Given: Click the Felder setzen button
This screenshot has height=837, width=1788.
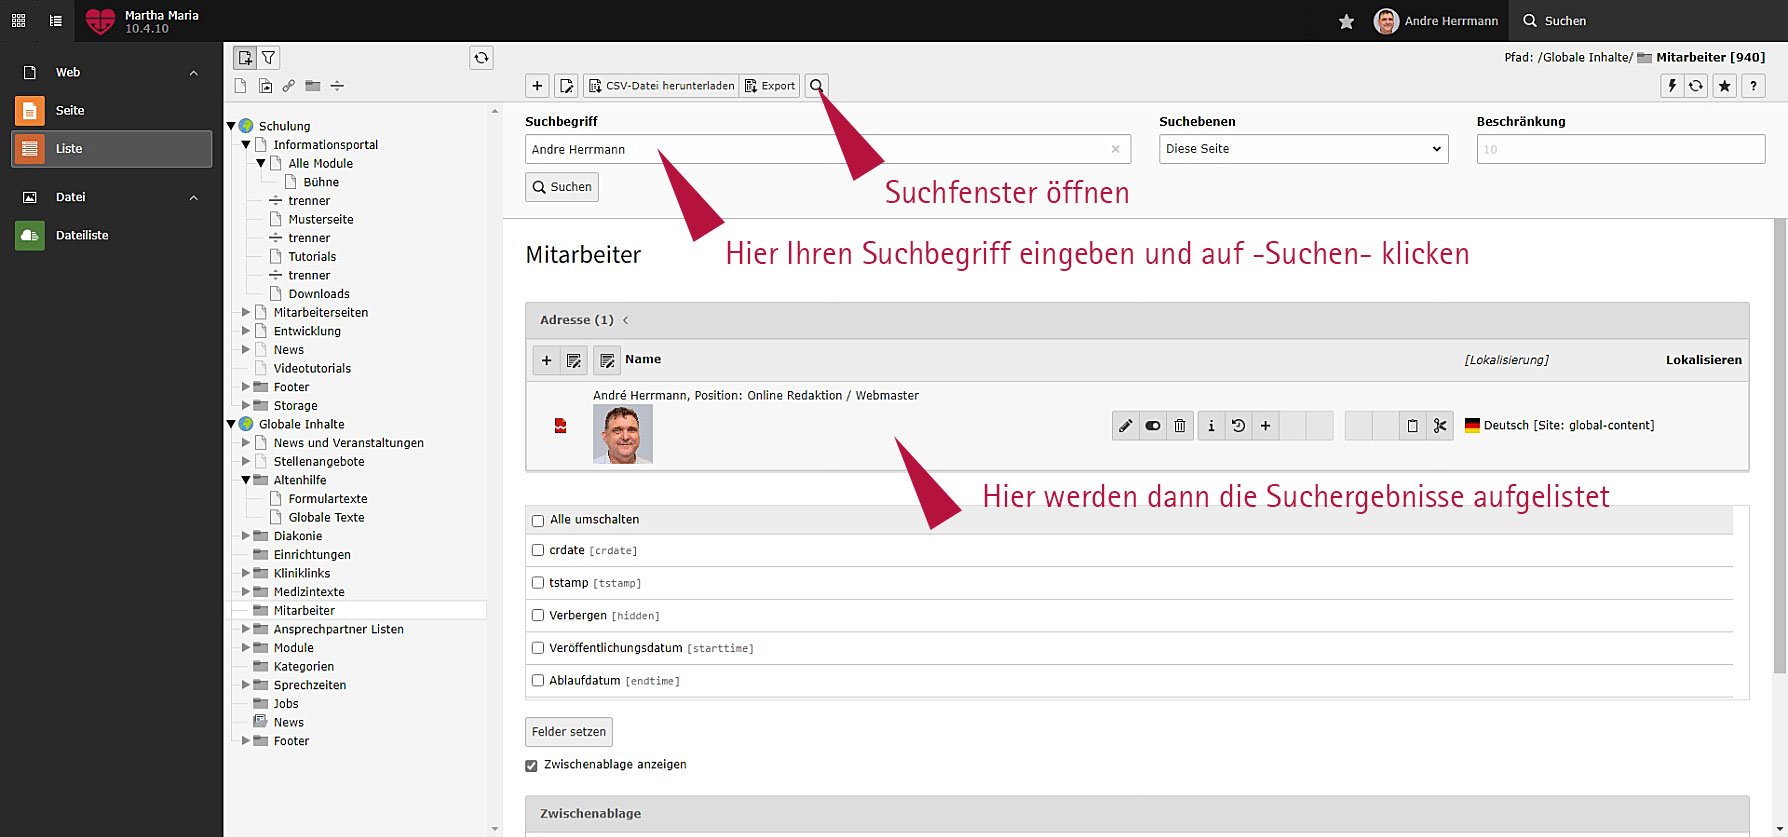Looking at the screenshot, I should (x=569, y=732).
